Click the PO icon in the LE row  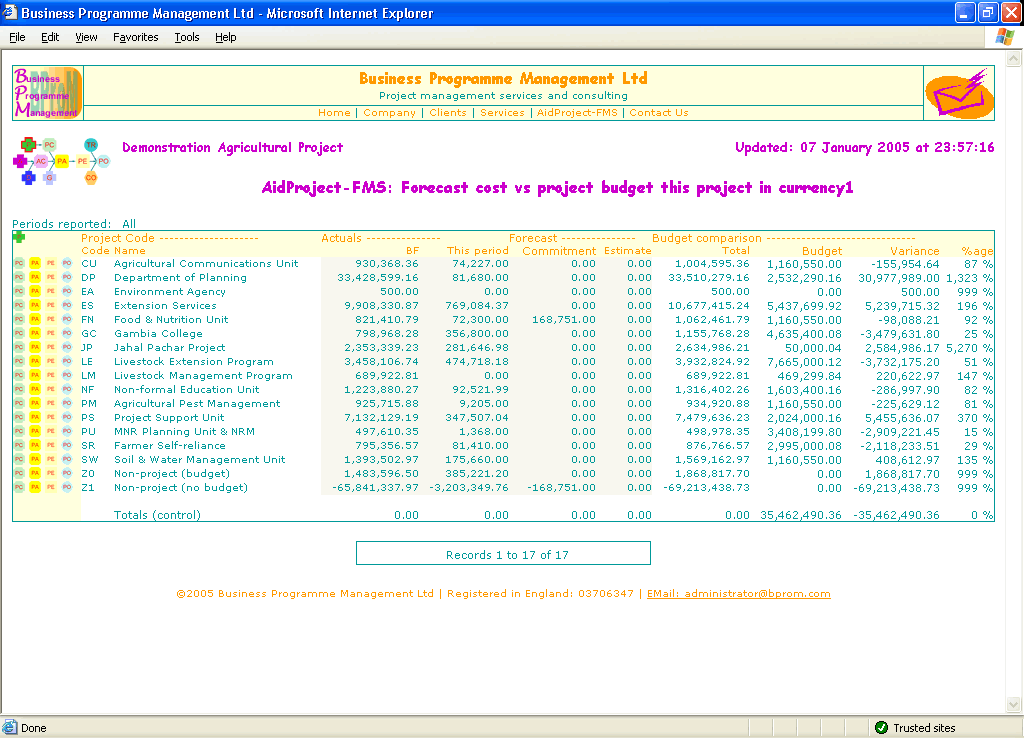67,361
